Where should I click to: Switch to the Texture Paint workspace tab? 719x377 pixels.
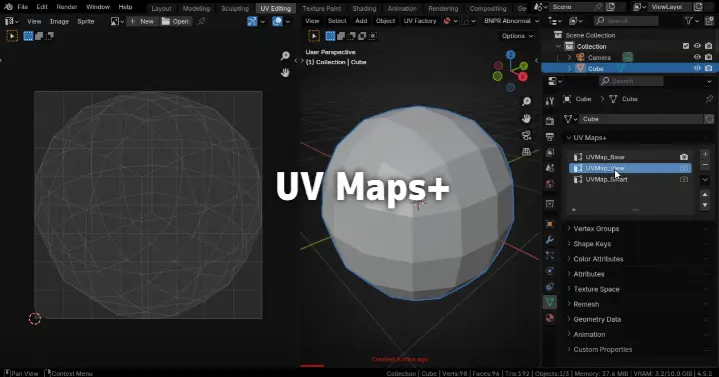321,8
